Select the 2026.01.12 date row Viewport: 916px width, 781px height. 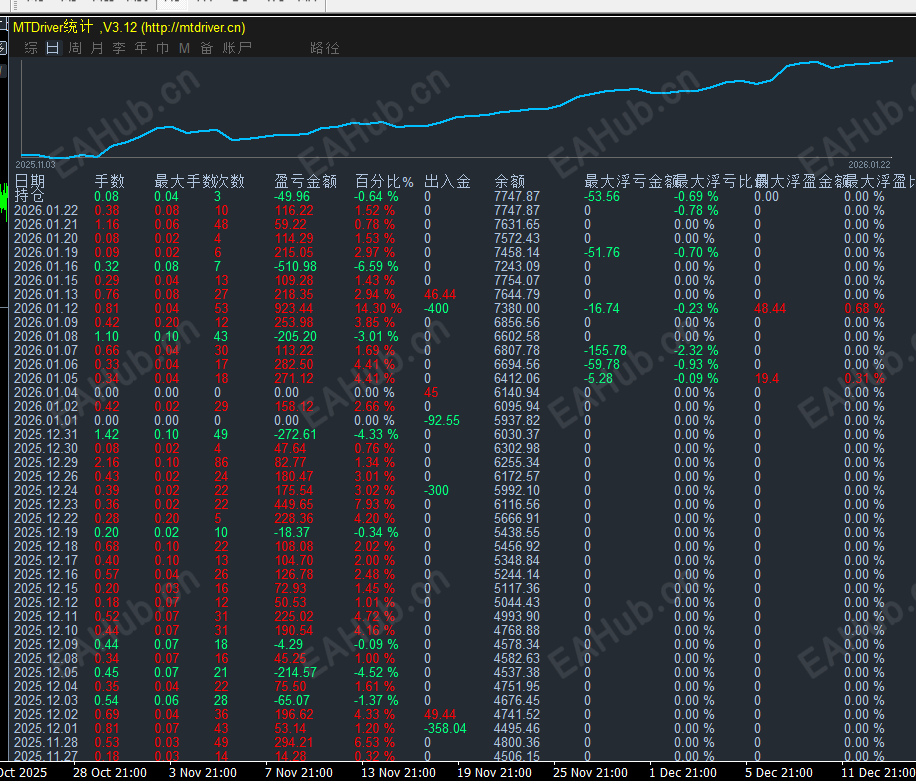(x=46, y=309)
